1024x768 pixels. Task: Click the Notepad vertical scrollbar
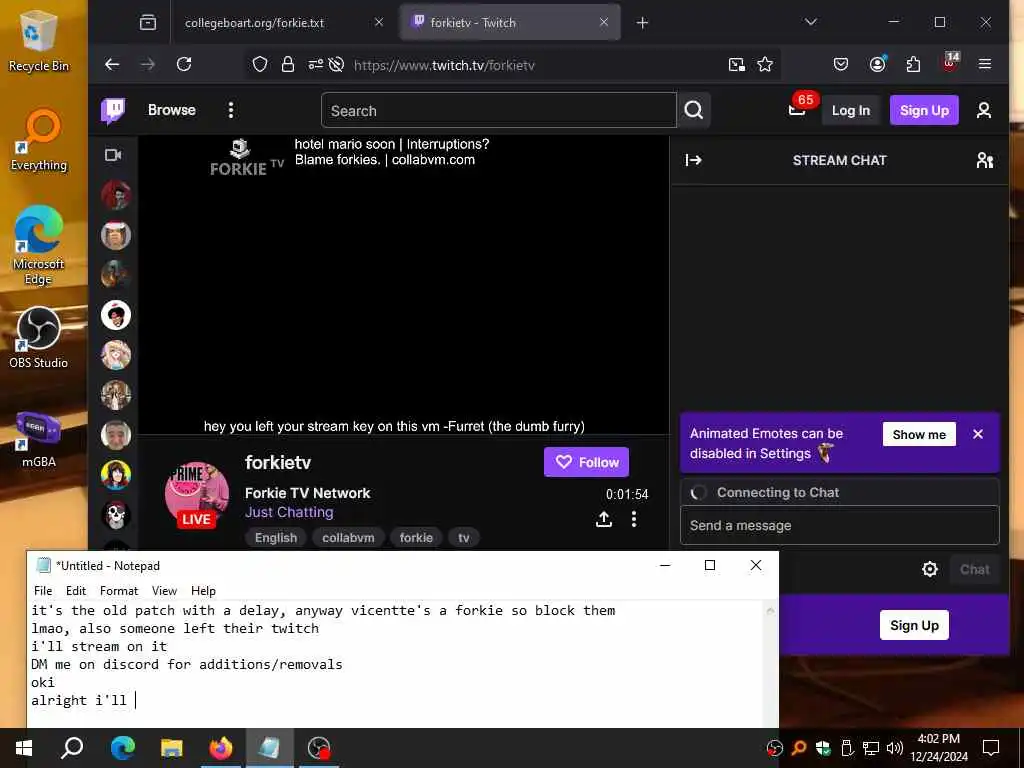tap(771, 664)
